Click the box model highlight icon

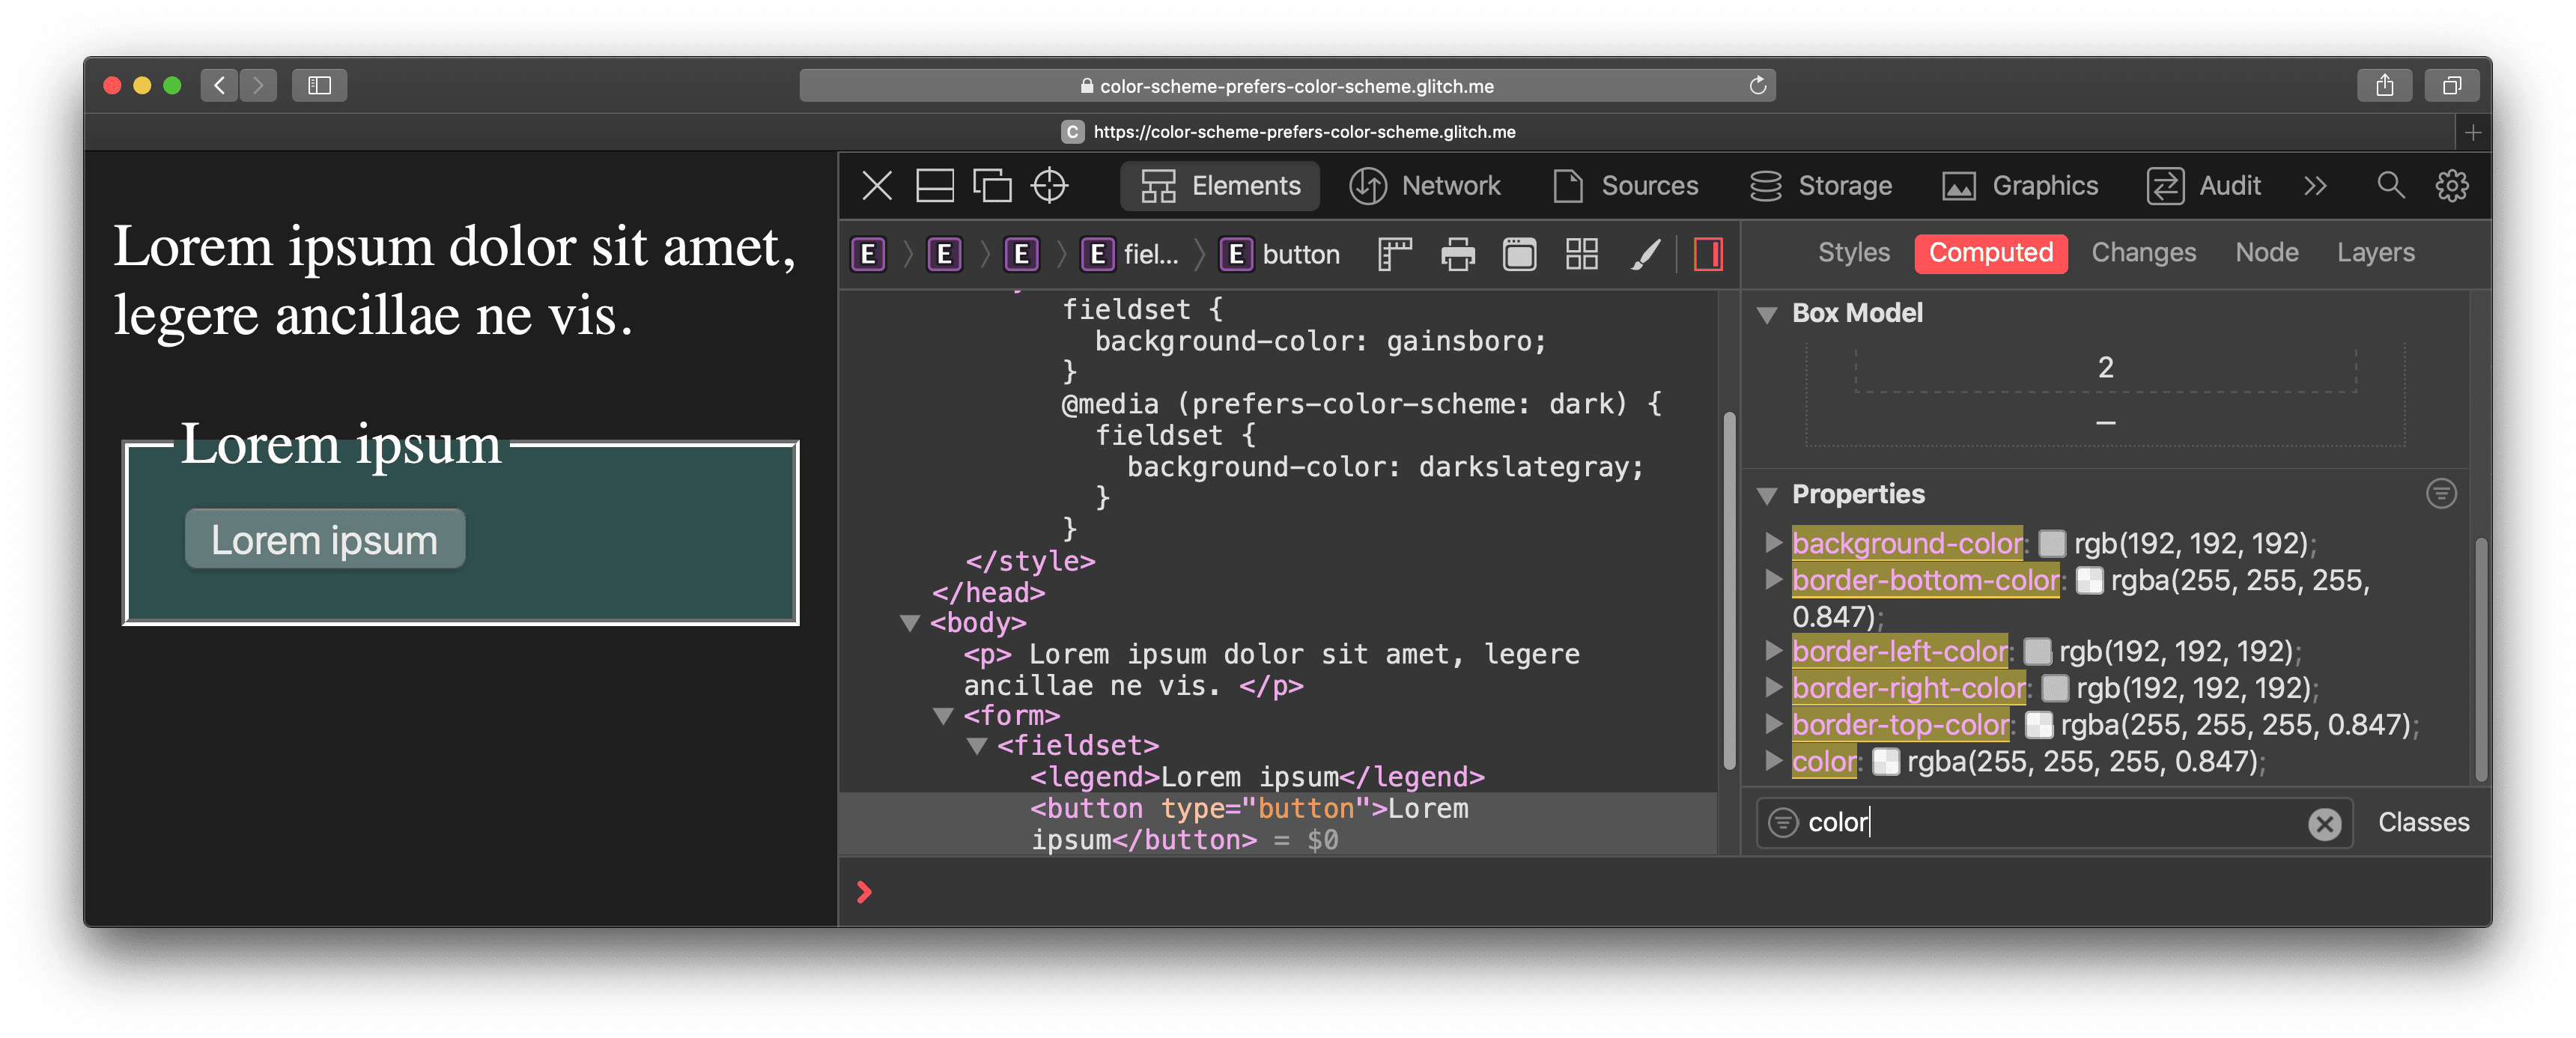[1710, 253]
